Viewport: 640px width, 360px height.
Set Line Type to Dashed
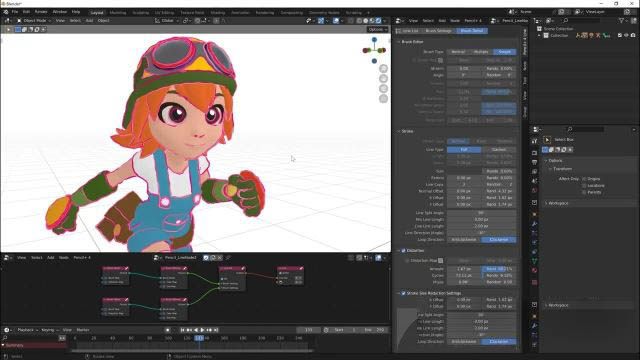click(x=499, y=150)
